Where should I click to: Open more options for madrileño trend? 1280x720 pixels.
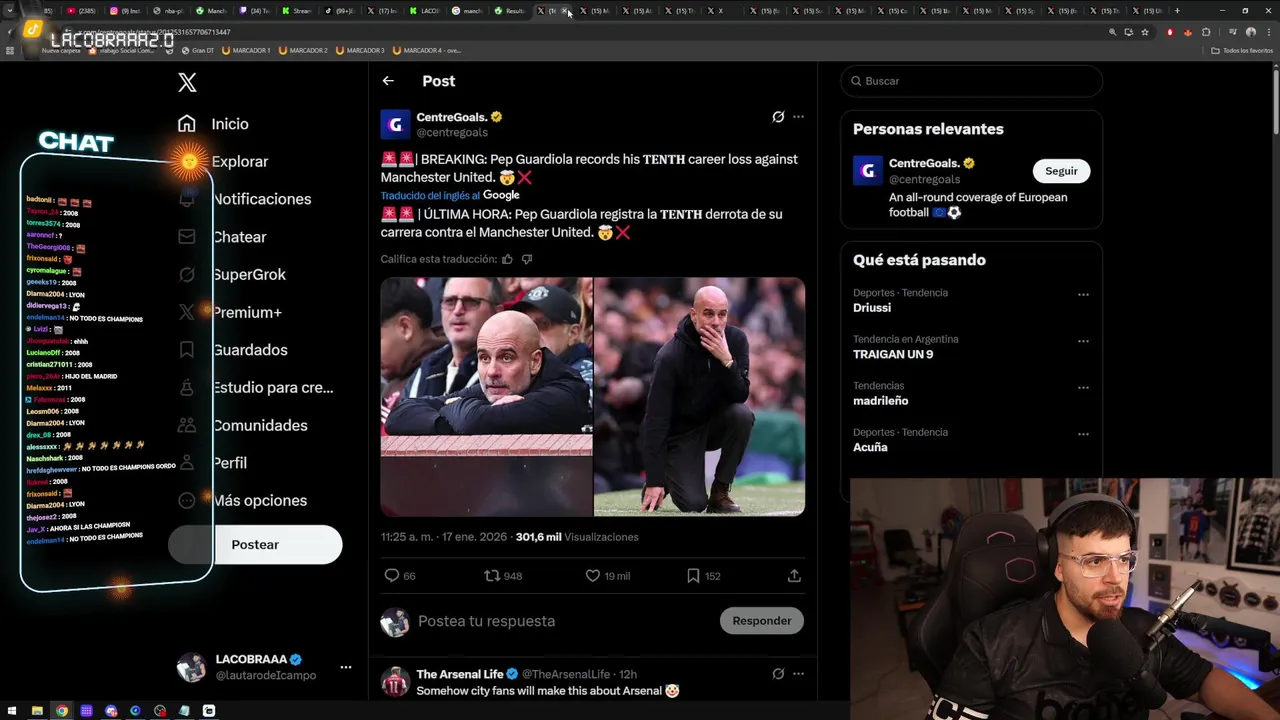pyautogui.click(x=1083, y=388)
